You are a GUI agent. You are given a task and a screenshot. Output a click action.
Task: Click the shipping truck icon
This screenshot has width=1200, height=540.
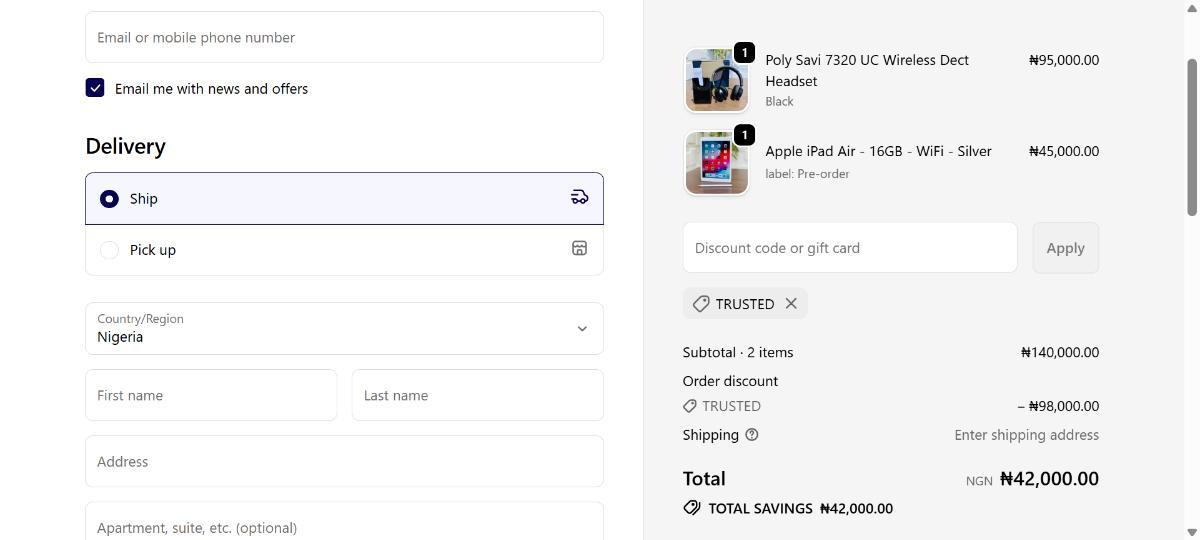tap(579, 197)
